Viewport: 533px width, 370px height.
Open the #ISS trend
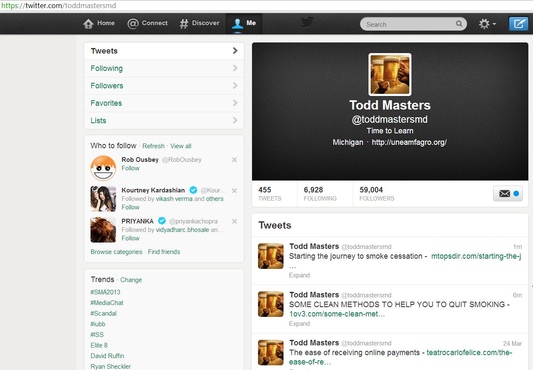tap(97, 335)
